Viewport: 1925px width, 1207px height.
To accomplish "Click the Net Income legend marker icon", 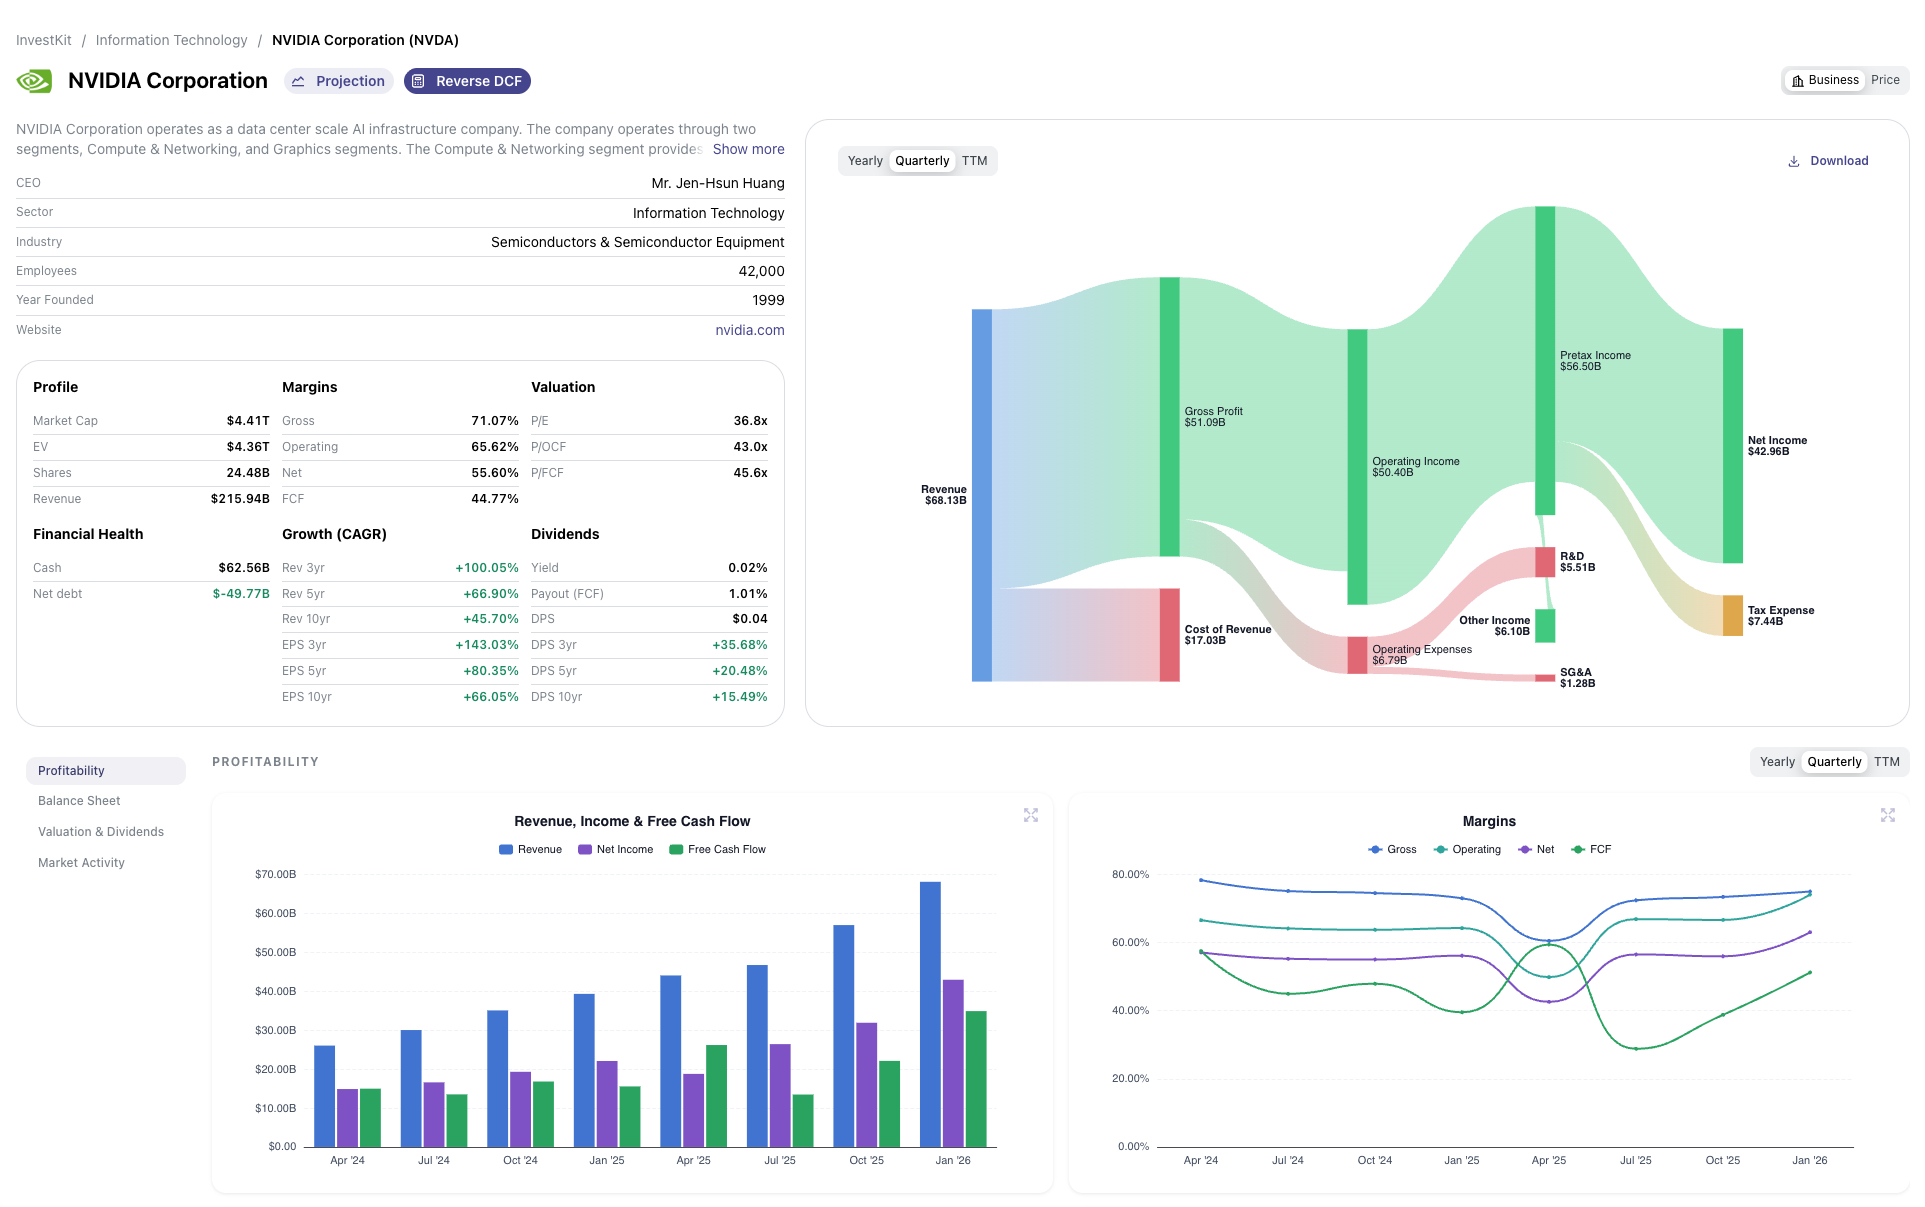I will pyautogui.click(x=583, y=849).
